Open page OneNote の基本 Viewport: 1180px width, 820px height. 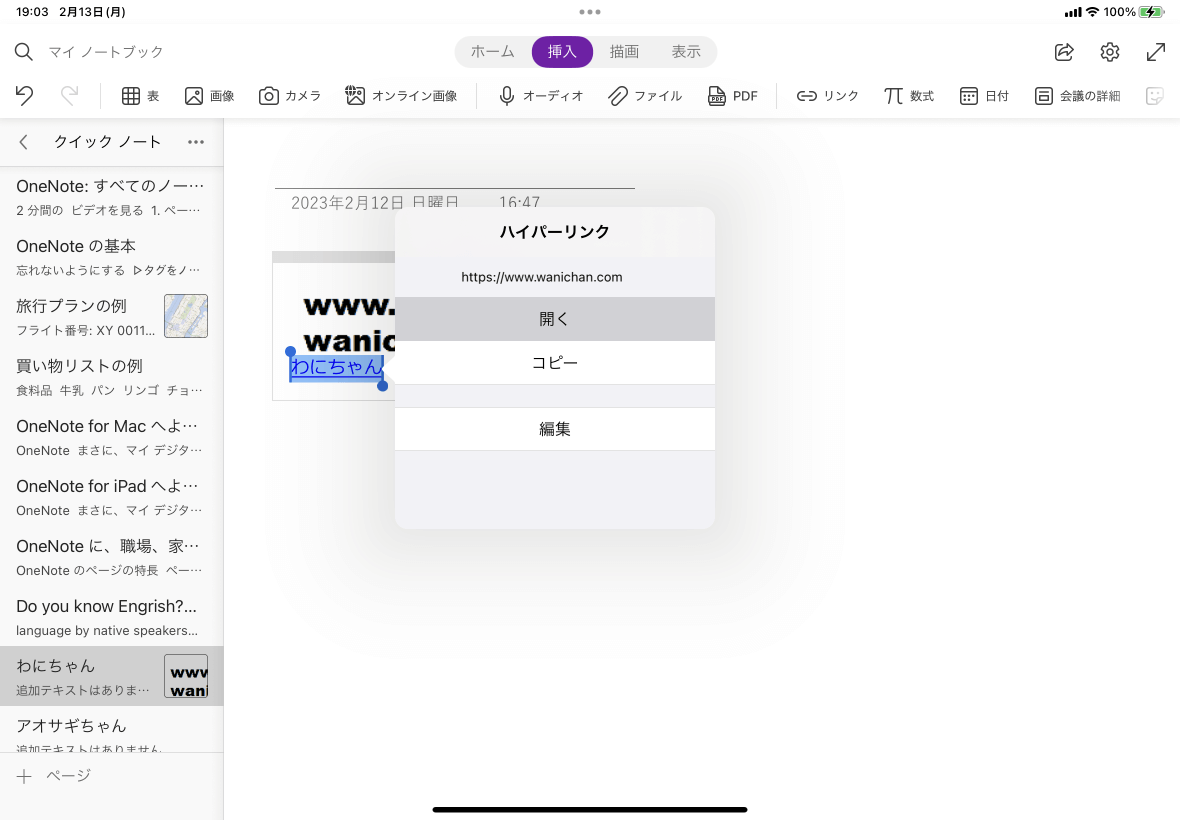coord(111,257)
